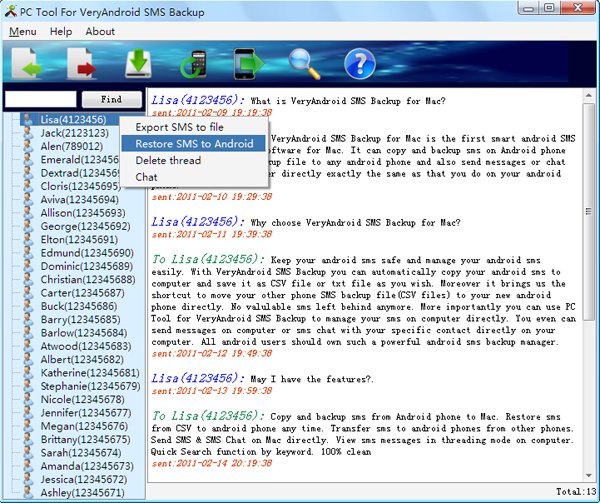Select contact Katherine(12345681)

[x=90, y=373]
